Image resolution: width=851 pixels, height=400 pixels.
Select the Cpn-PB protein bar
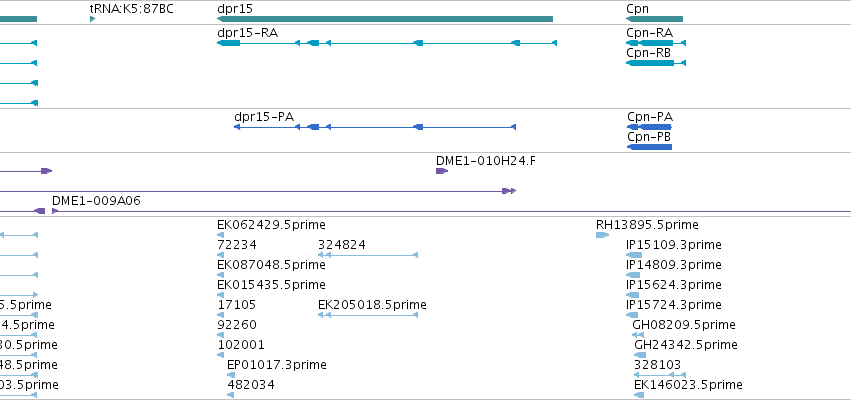click(x=649, y=147)
